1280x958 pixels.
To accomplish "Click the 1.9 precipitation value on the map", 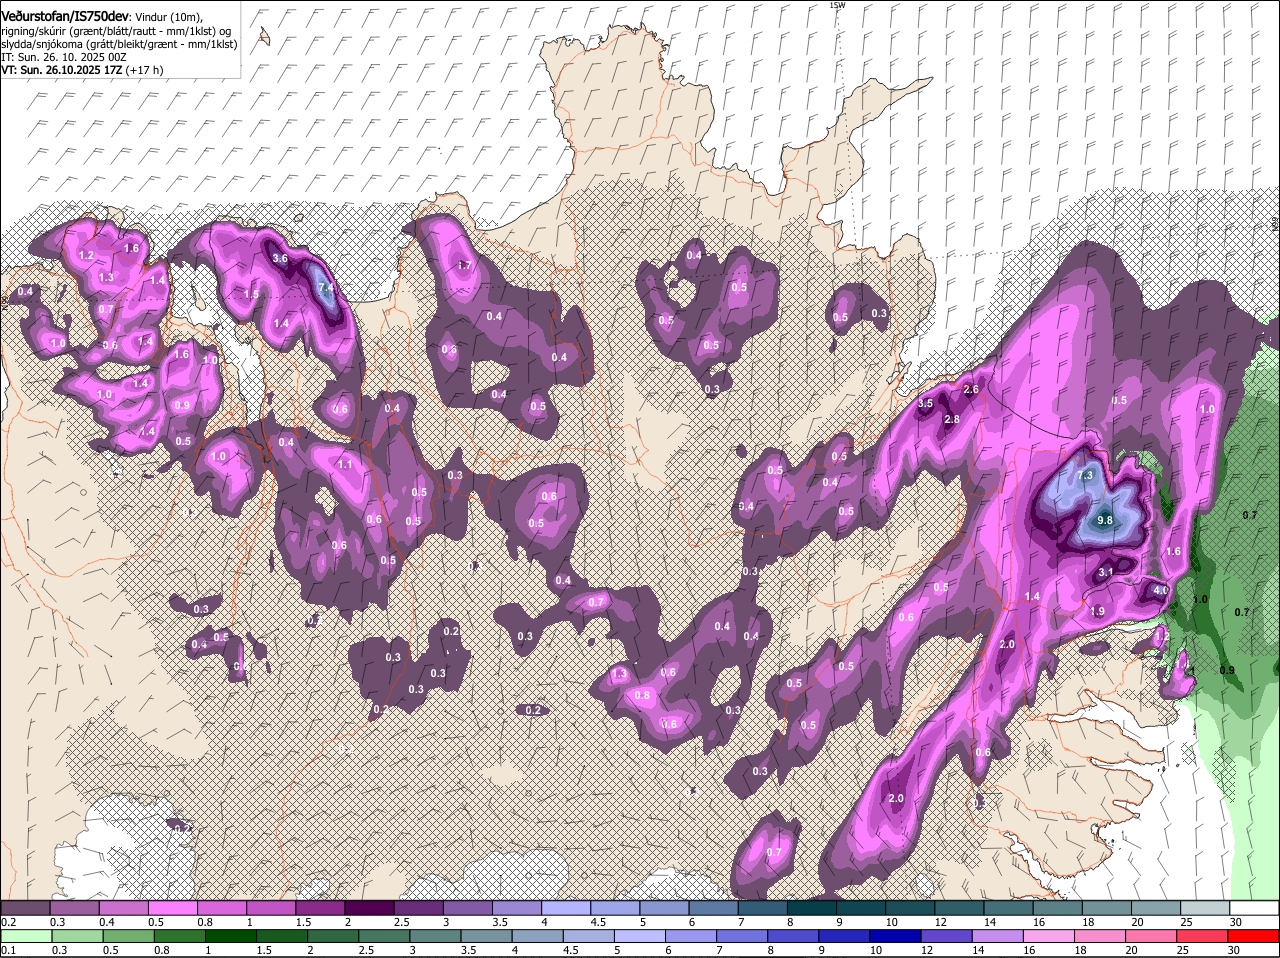I will (1096, 612).
